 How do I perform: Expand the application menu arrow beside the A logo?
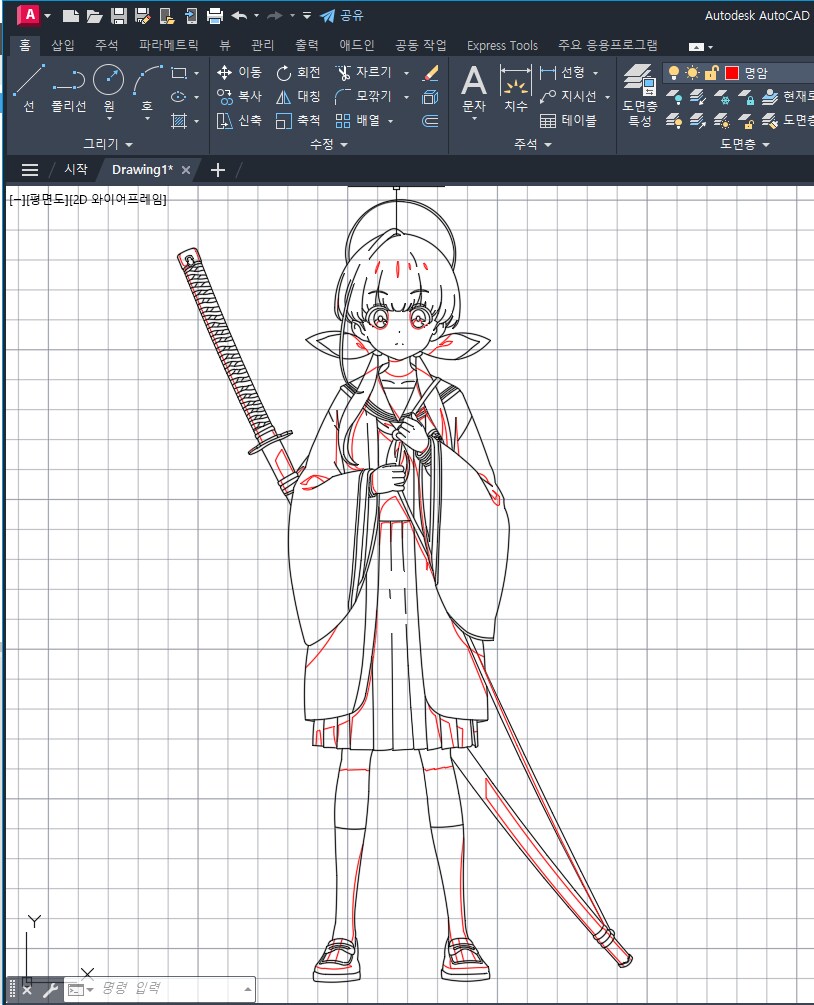tap(47, 16)
